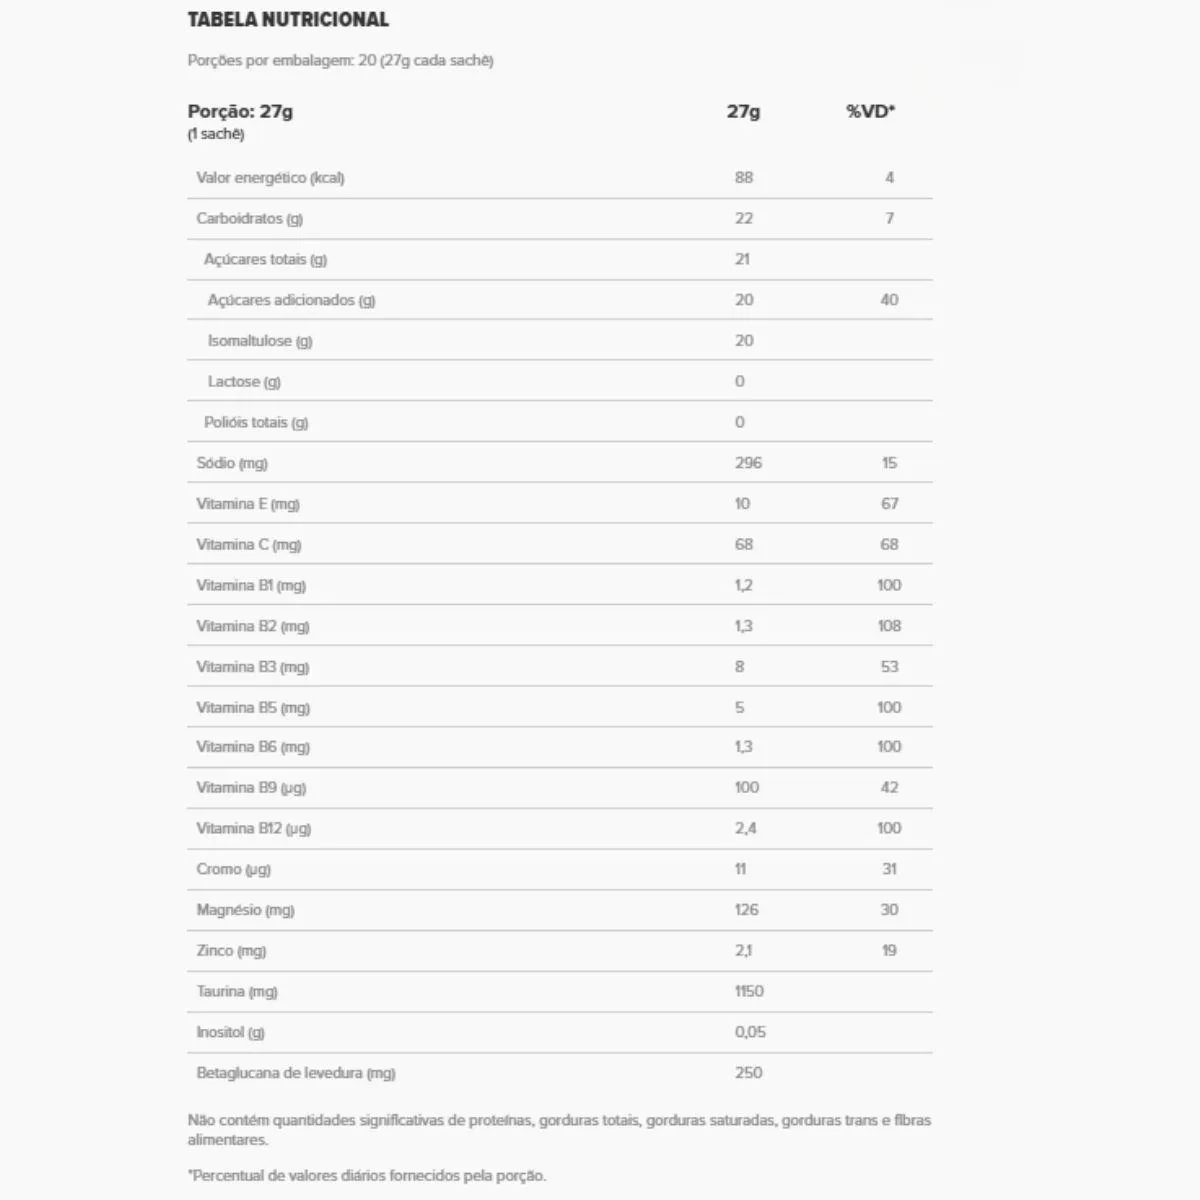Click the Vitamina B12 (µg) row label
The width and height of the screenshot is (1200, 1200).
254,829
